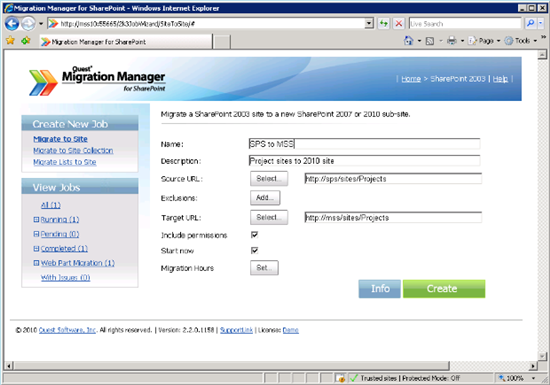Screen dimensions: 550x385
Task: Expand the Web Part Migration (1) node
Action: (x=36, y=263)
